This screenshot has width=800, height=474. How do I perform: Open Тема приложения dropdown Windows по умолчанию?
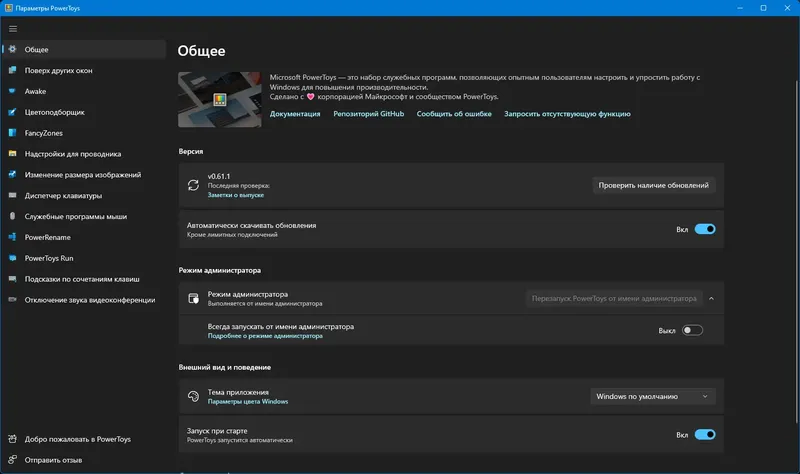click(x=653, y=396)
